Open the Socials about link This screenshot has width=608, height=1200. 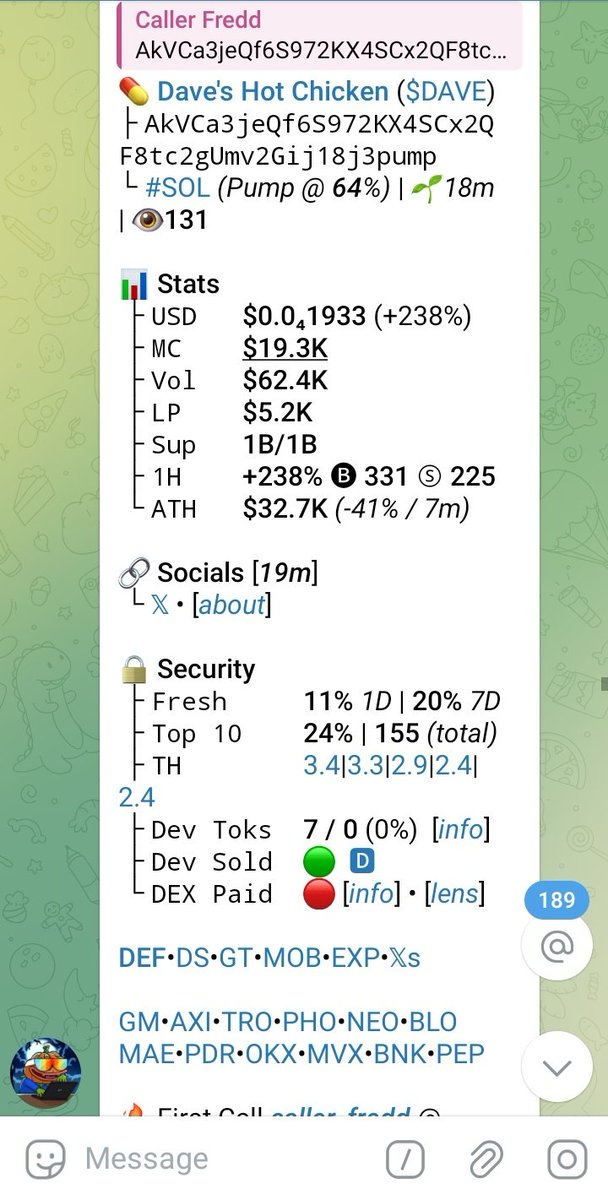pyautogui.click(x=233, y=605)
